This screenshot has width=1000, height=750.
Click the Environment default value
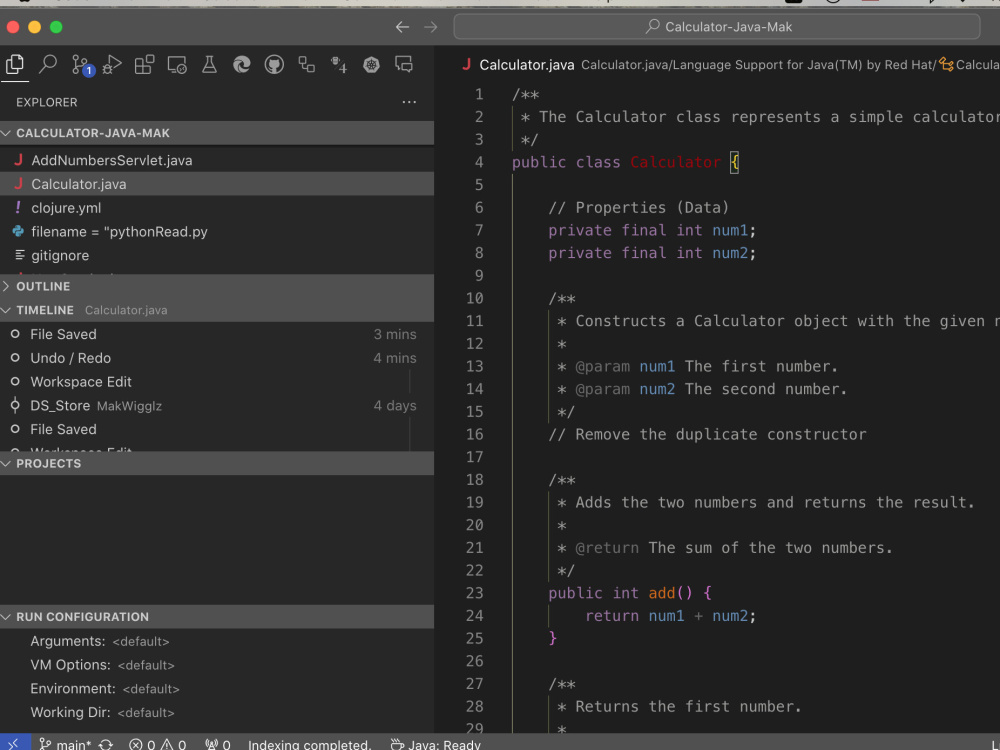[151, 689]
